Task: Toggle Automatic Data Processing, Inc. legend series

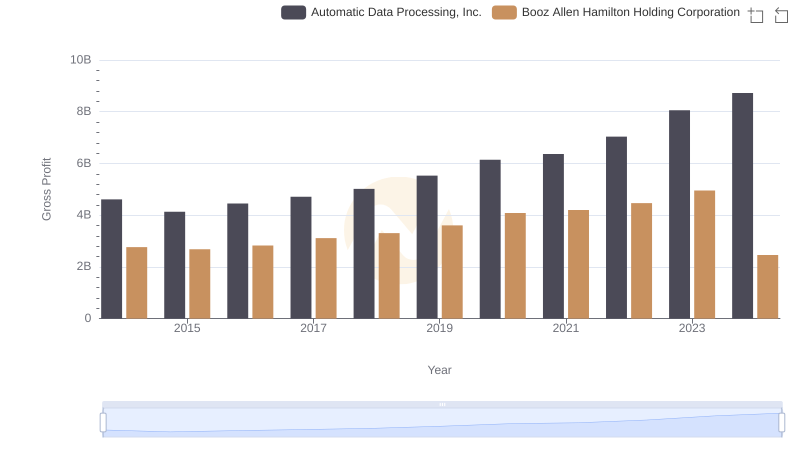Action: tap(381, 12)
